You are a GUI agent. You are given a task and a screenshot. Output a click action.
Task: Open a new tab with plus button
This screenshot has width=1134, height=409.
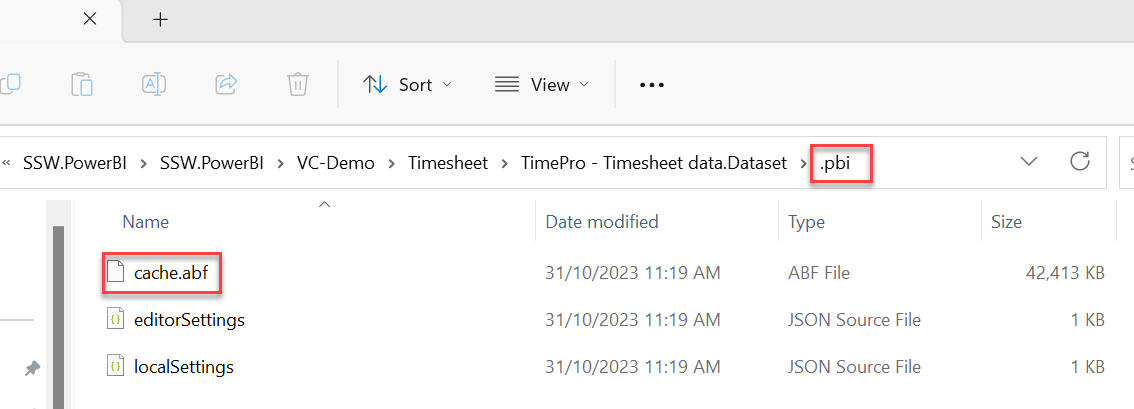point(160,20)
